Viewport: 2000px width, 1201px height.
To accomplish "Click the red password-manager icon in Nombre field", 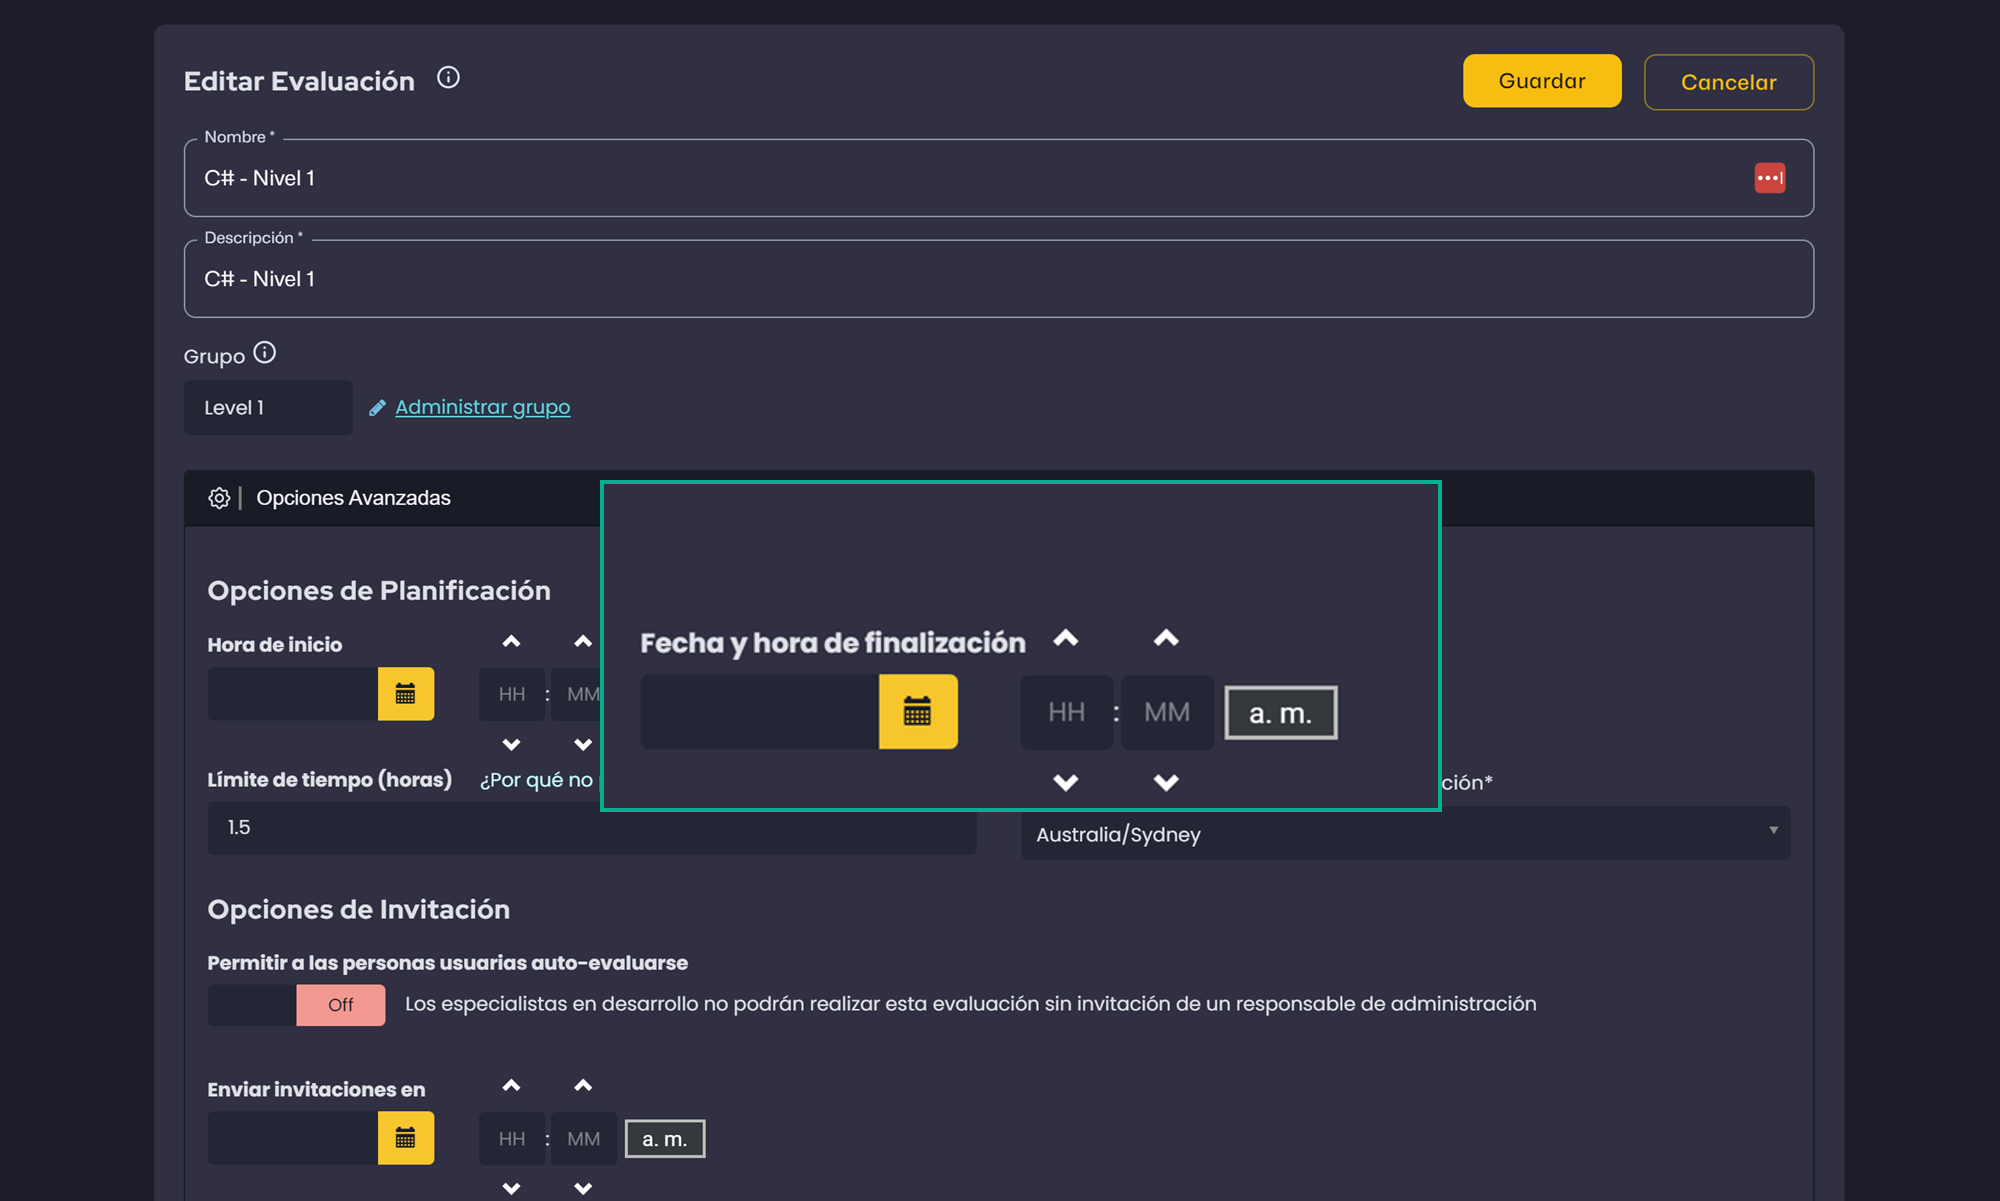I will pos(1769,178).
